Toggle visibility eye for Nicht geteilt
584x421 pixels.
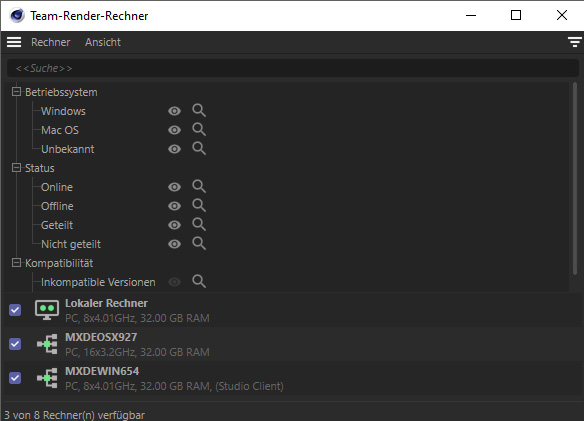tap(174, 244)
